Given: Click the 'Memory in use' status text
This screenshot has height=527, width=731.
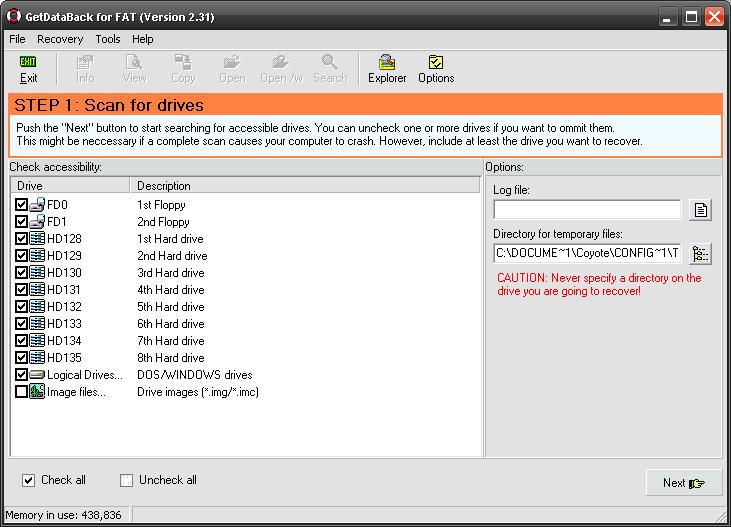Looking at the screenshot, I should 63,515.
